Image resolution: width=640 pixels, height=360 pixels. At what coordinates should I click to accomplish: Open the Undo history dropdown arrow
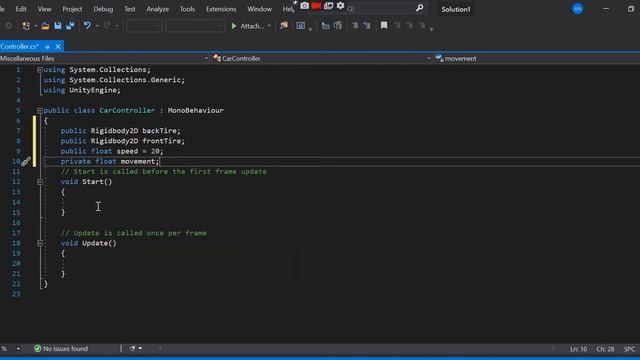click(x=97, y=26)
